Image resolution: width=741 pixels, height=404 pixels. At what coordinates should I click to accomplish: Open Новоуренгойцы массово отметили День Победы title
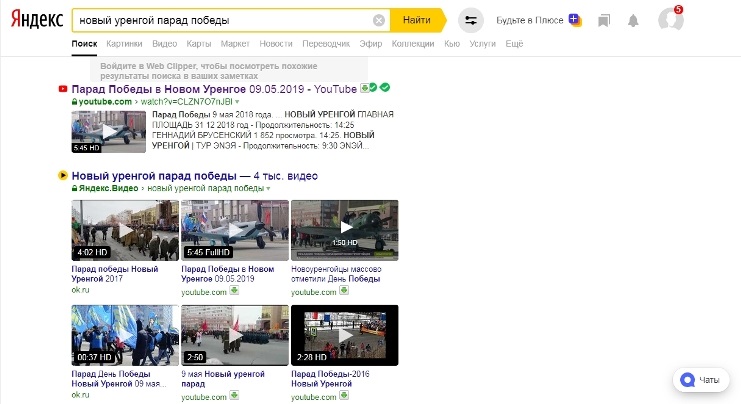[x=336, y=274]
